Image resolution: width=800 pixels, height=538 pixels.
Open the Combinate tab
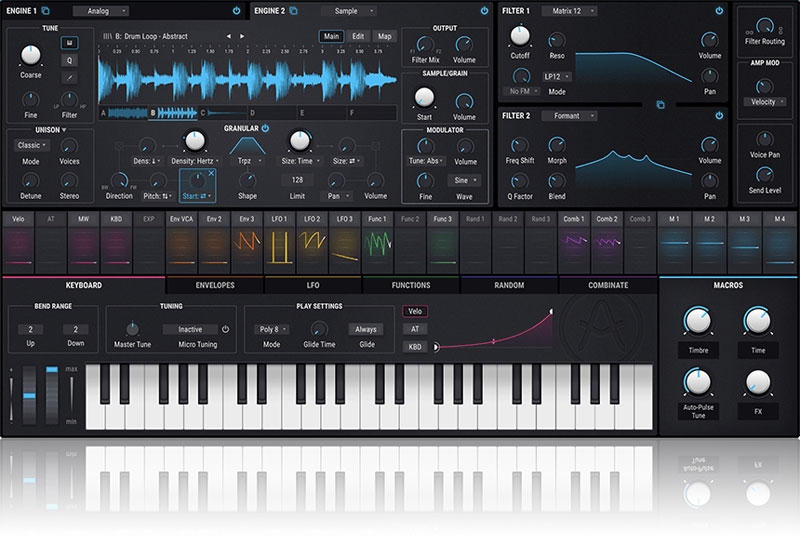[608, 285]
